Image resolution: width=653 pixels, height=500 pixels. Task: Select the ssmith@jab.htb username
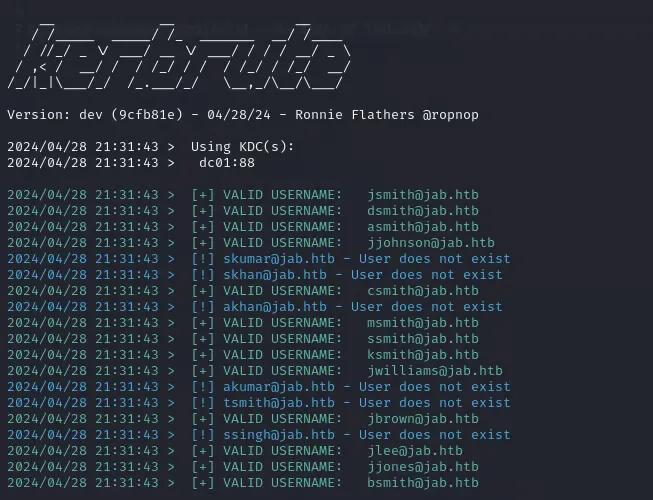coord(423,339)
